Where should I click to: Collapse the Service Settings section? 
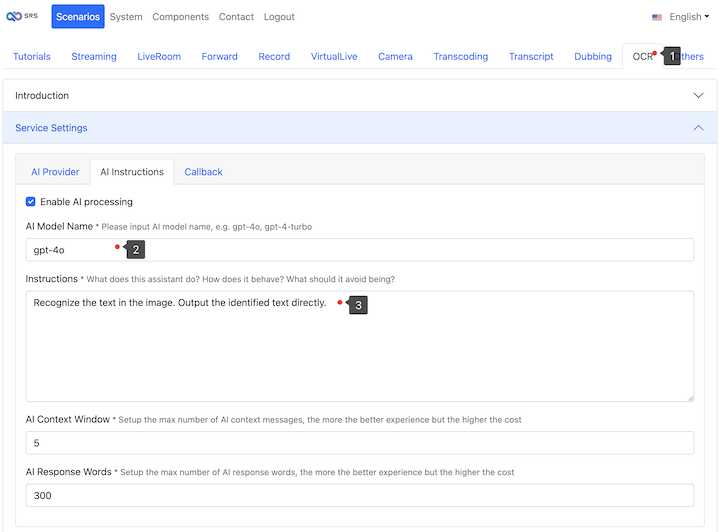pyautogui.click(x=698, y=128)
